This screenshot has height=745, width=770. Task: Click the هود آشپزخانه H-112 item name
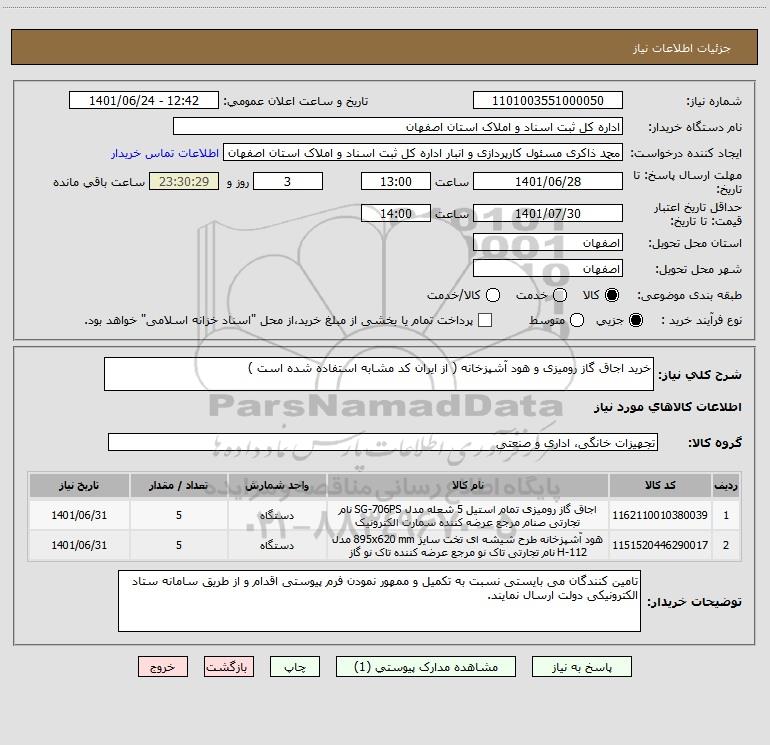(x=468, y=546)
